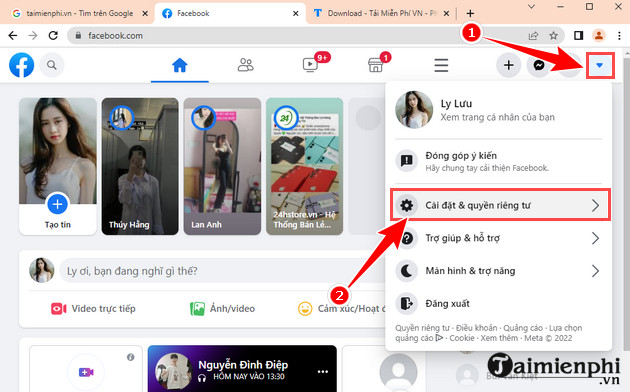Open a new browser tab
This screenshot has height=392, width=630.
pos(470,13)
